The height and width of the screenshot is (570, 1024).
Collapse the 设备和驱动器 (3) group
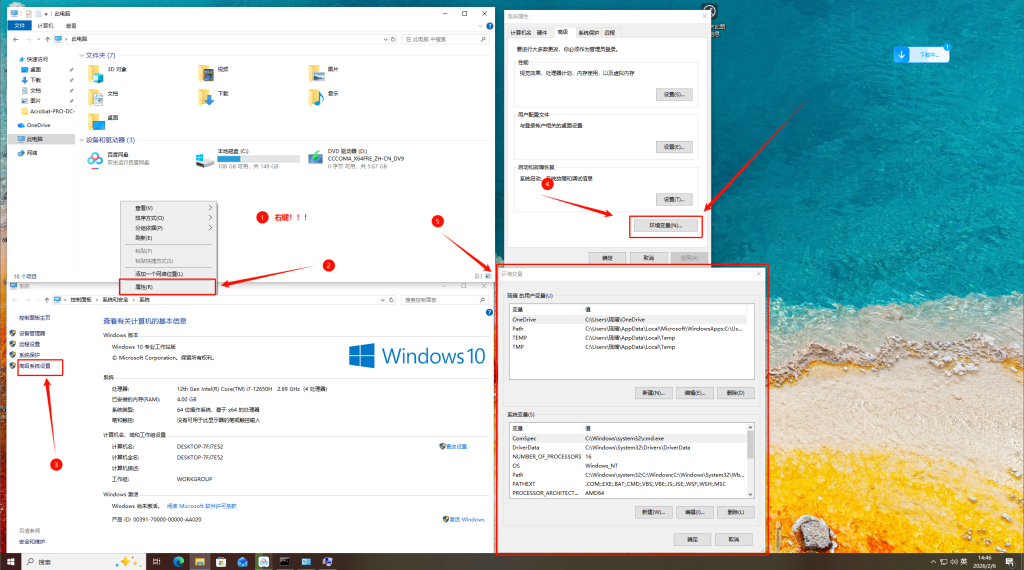click(x=82, y=140)
